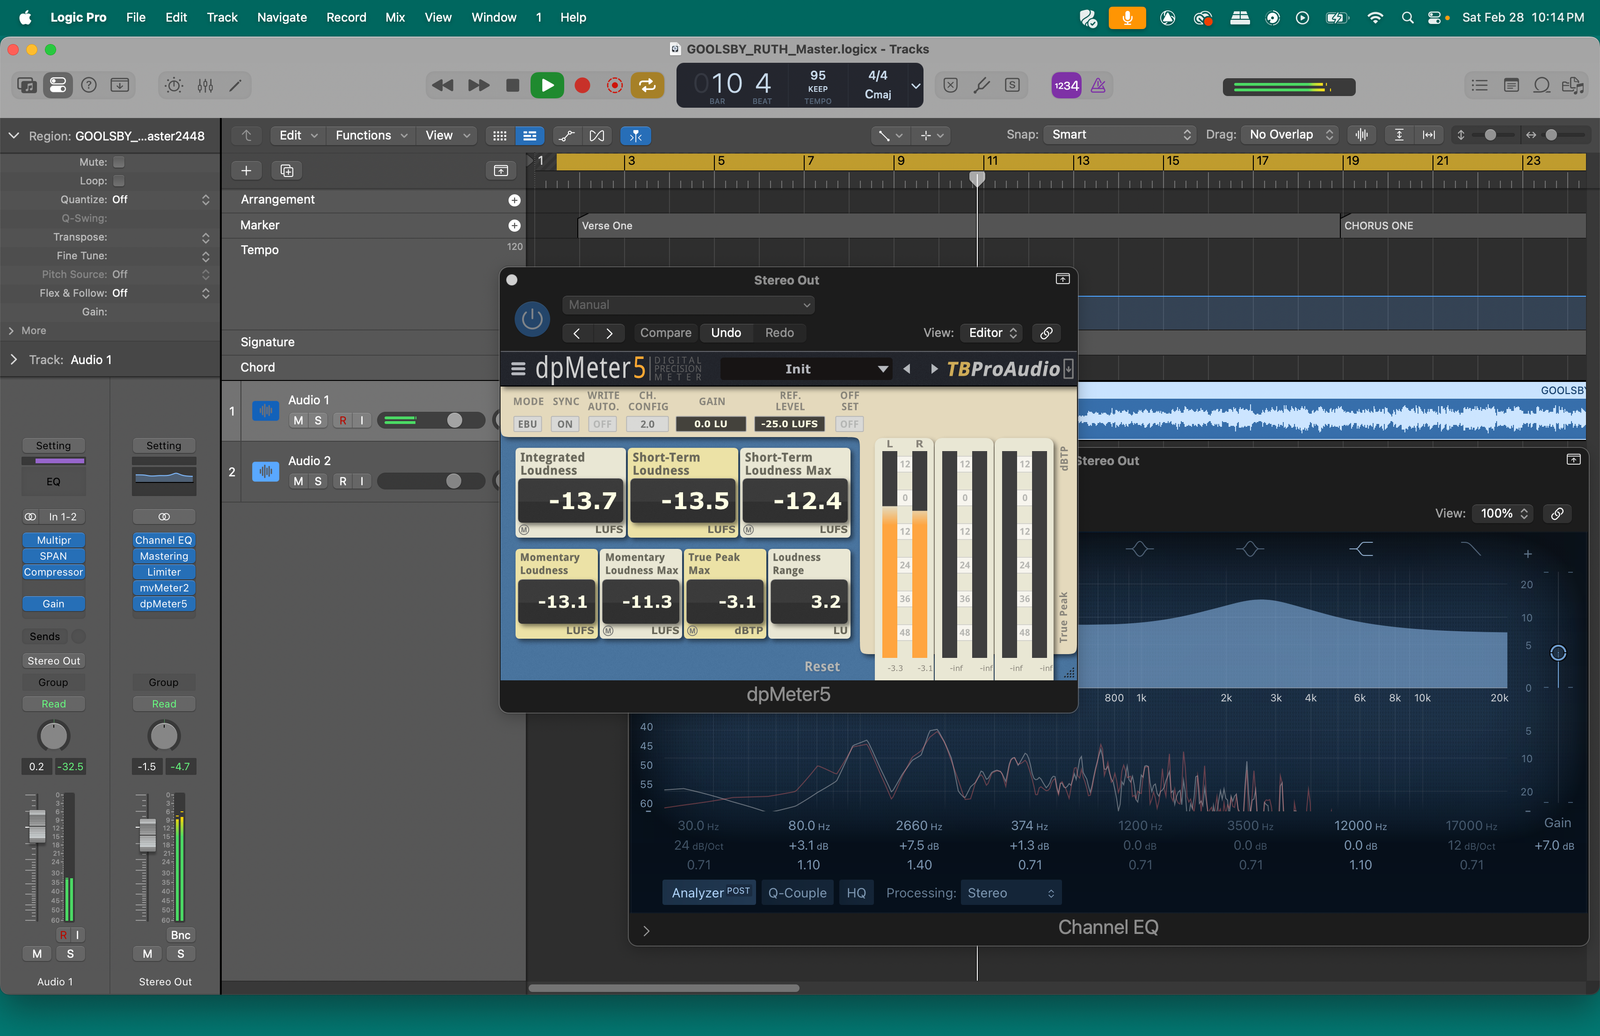Open the Functions menu in tracks area
The height and width of the screenshot is (1036, 1600).
click(x=371, y=135)
